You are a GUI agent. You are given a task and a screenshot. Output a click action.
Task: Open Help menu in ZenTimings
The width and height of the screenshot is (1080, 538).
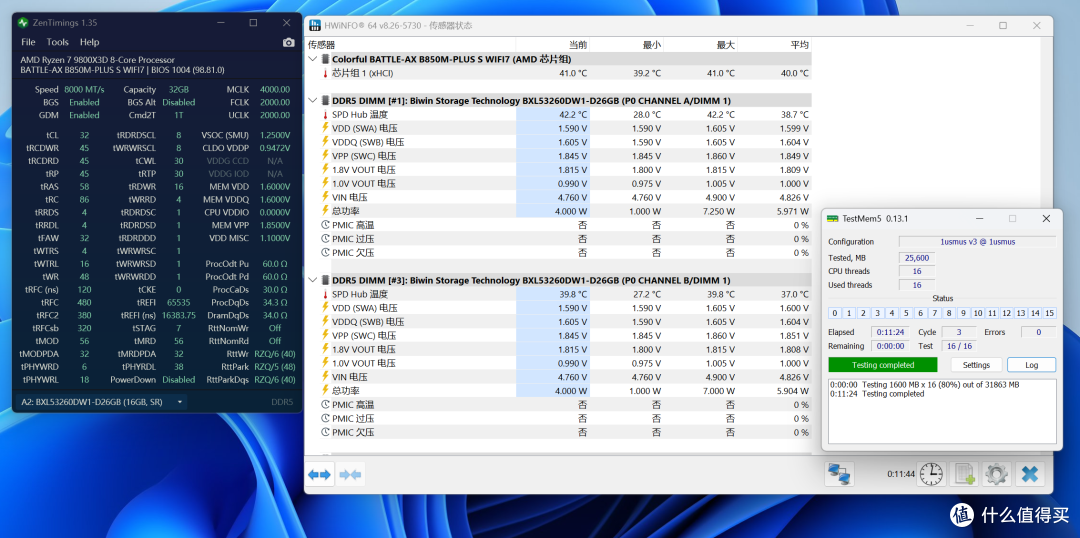point(90,42)
